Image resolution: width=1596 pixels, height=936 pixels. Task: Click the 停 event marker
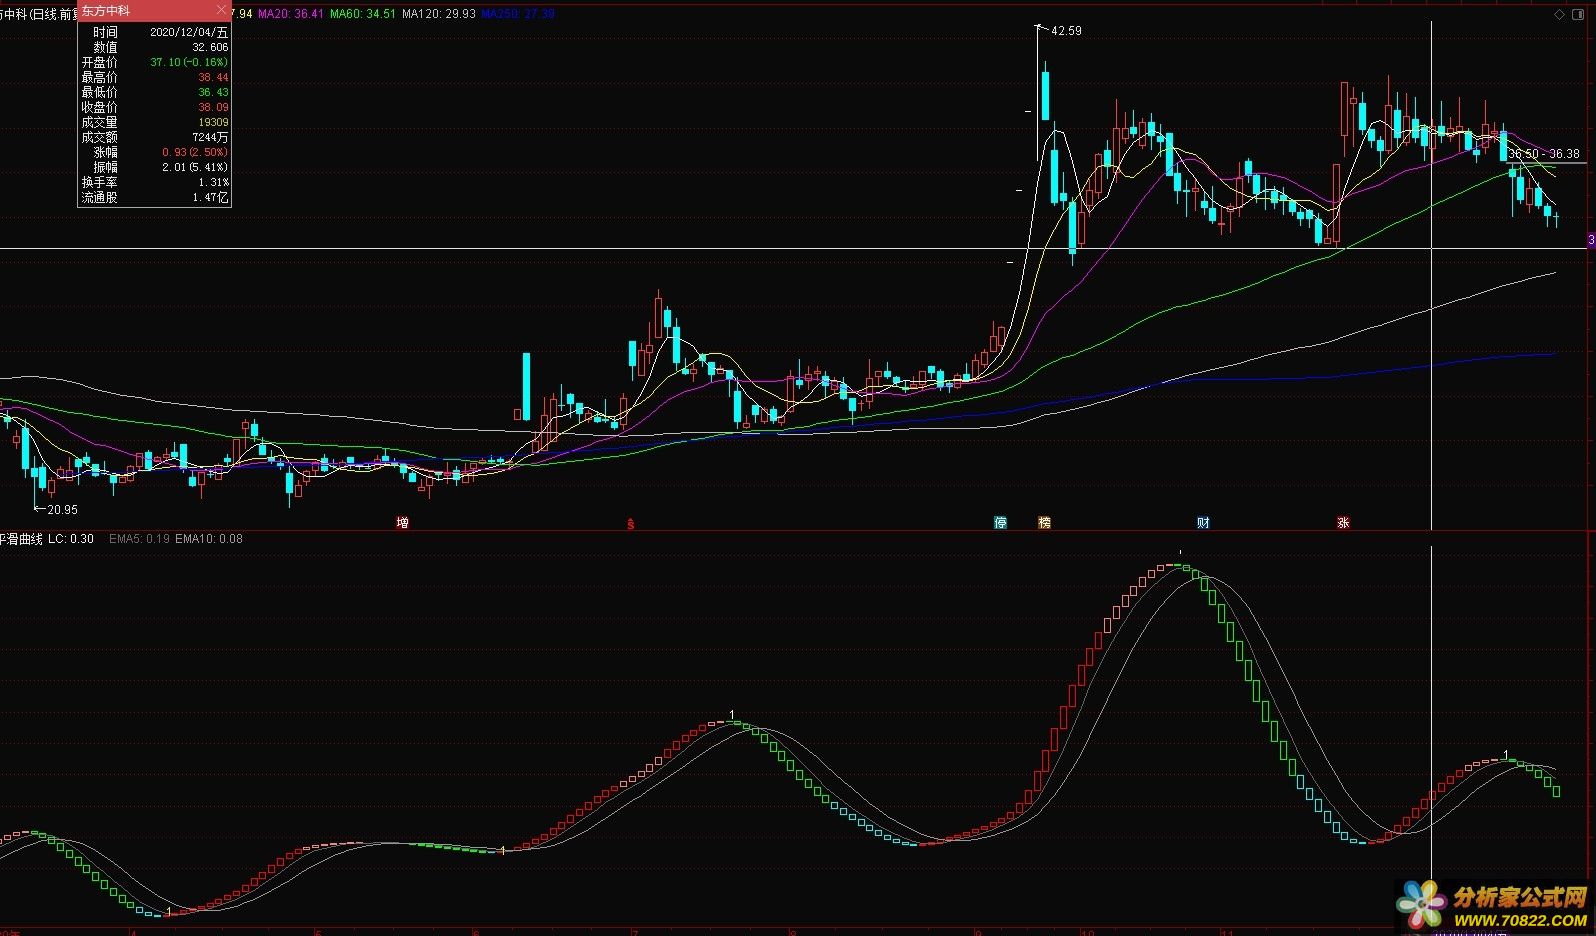[x=1000, y=522]
